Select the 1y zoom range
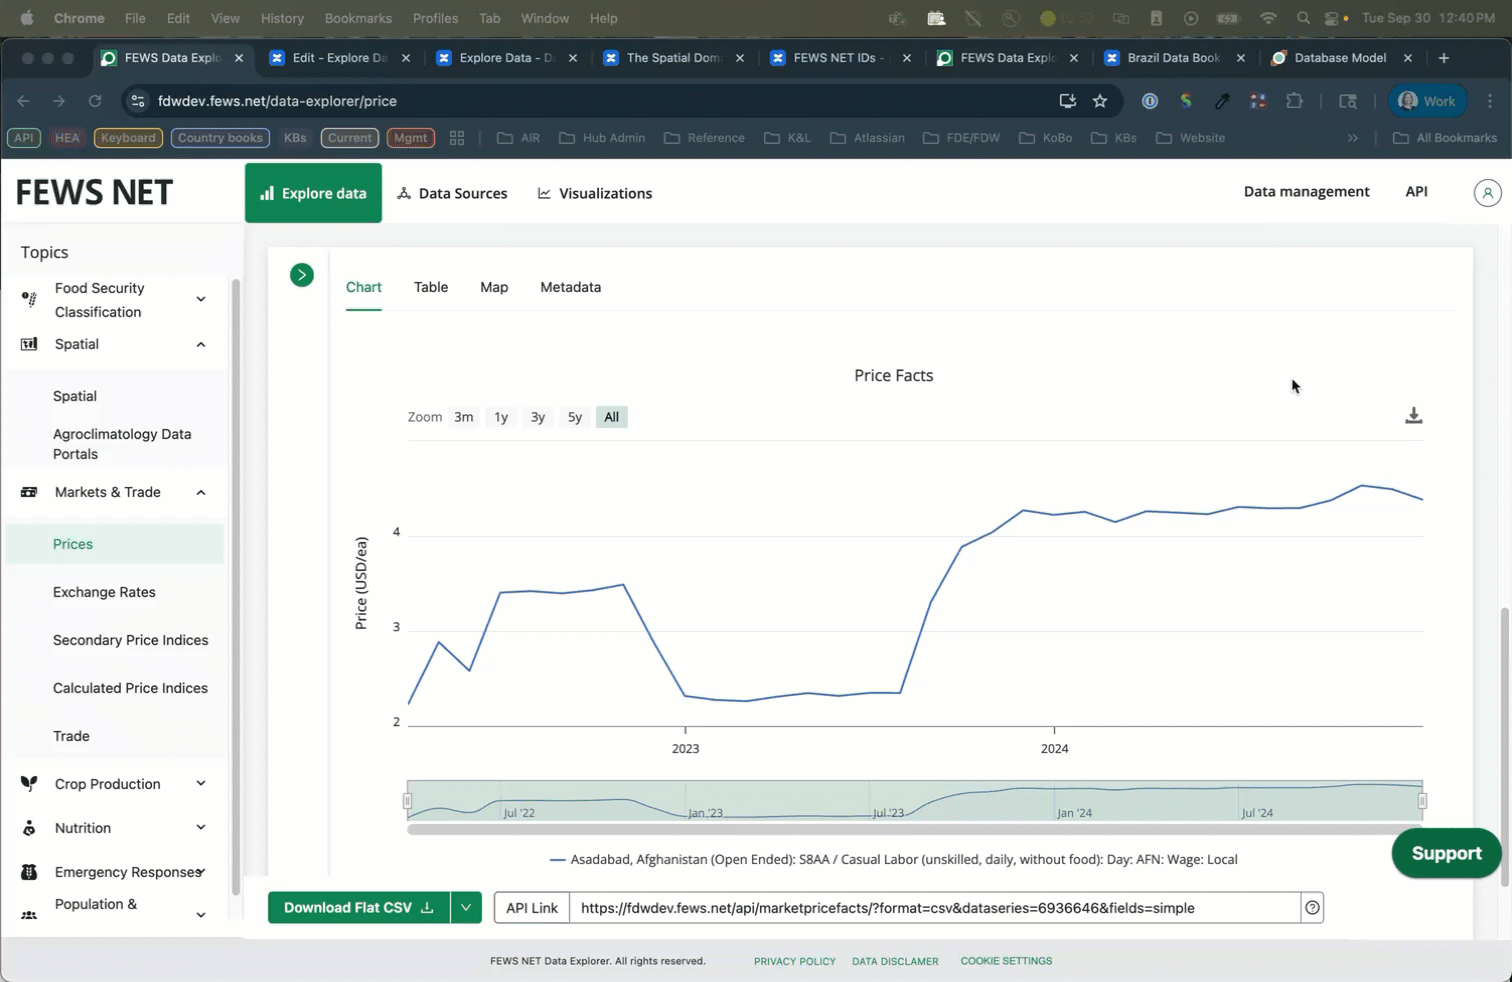Screen dimensions: 1512x982 (501, 417)
